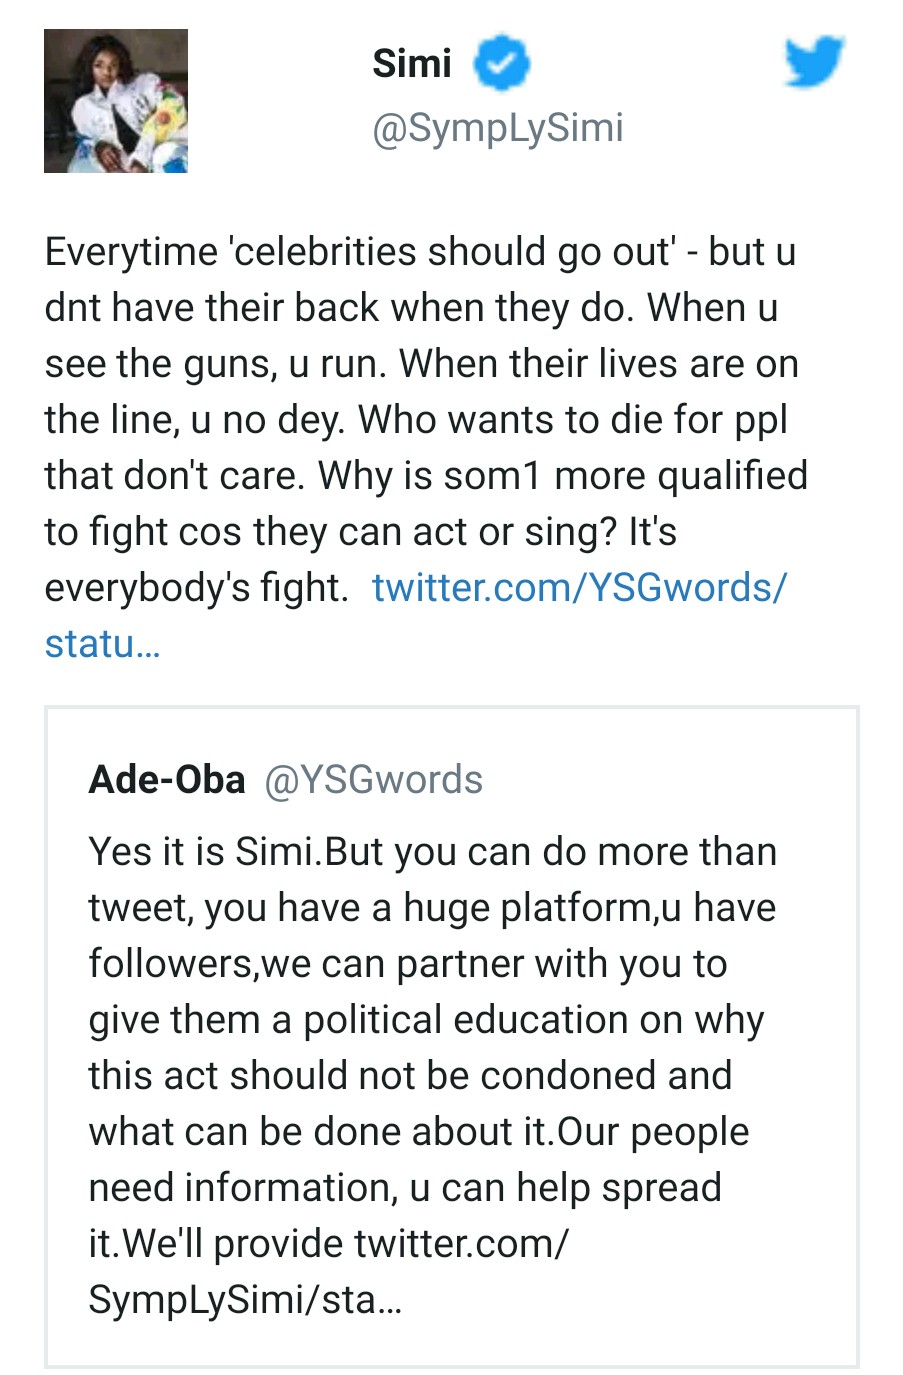Image resolution: width=903 pixels, height=1375 pixels.
Task: Follow the twitter.com/YSGwords/ link
Action: click(579, 587)
